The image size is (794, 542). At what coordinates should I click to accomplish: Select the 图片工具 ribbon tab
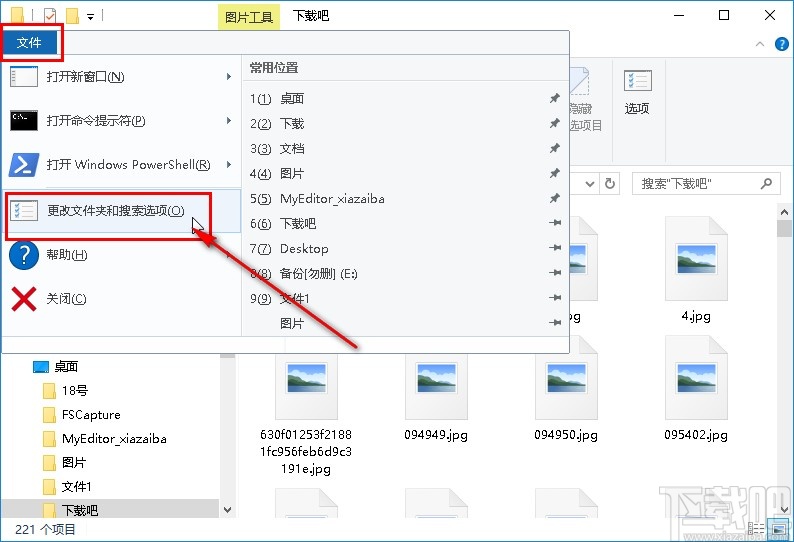coord(249,17)
